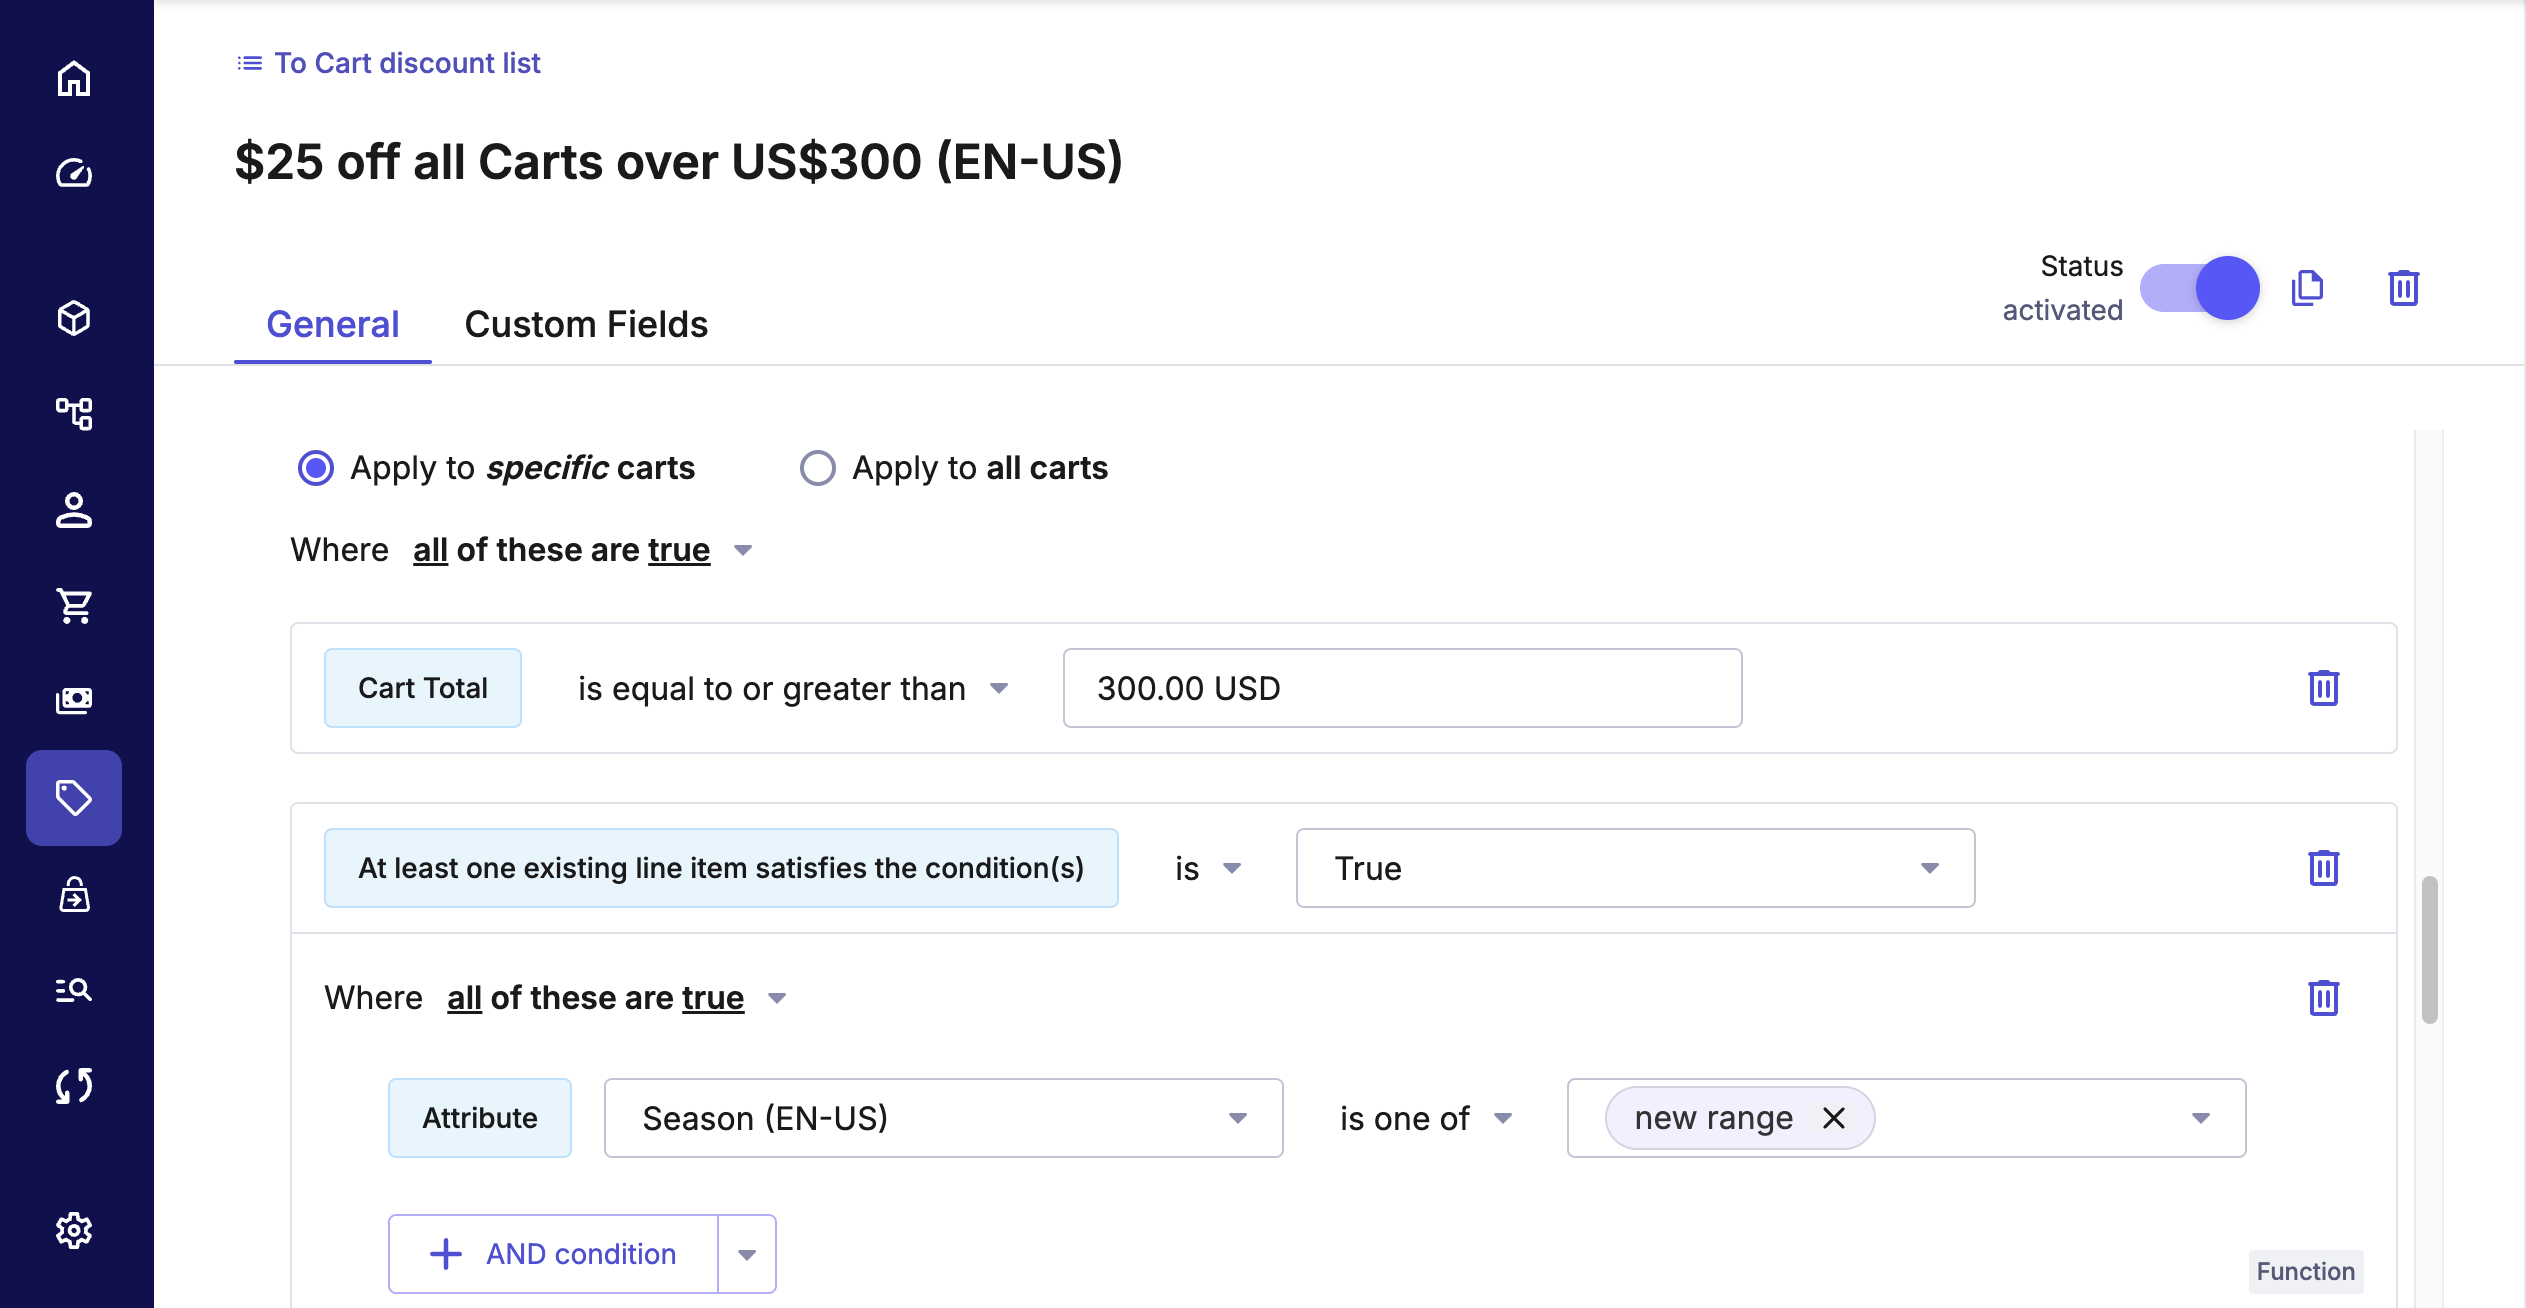Open the Home icon in sidebar
2526x1308 pixels.
pyautogui.click(x=74, y=79)
